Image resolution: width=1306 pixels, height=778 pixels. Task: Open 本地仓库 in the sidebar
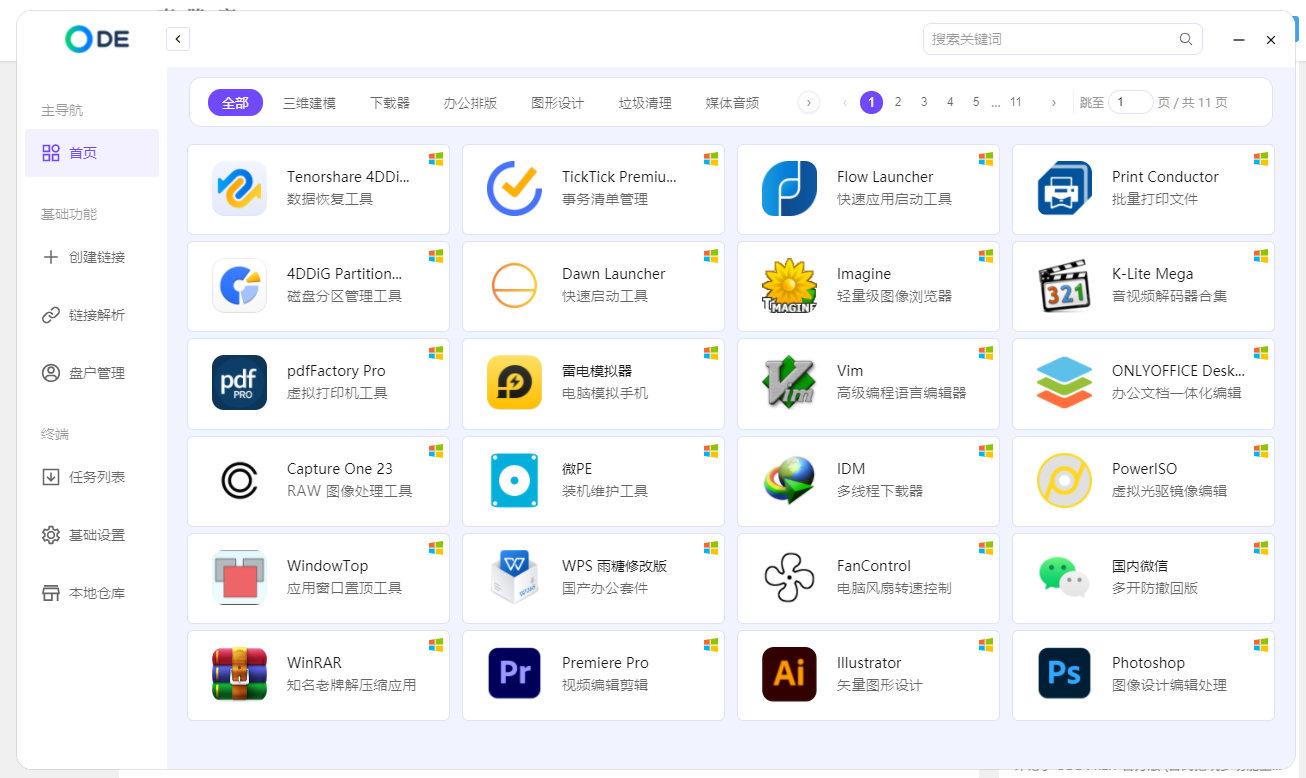click(x=92, y=593)
